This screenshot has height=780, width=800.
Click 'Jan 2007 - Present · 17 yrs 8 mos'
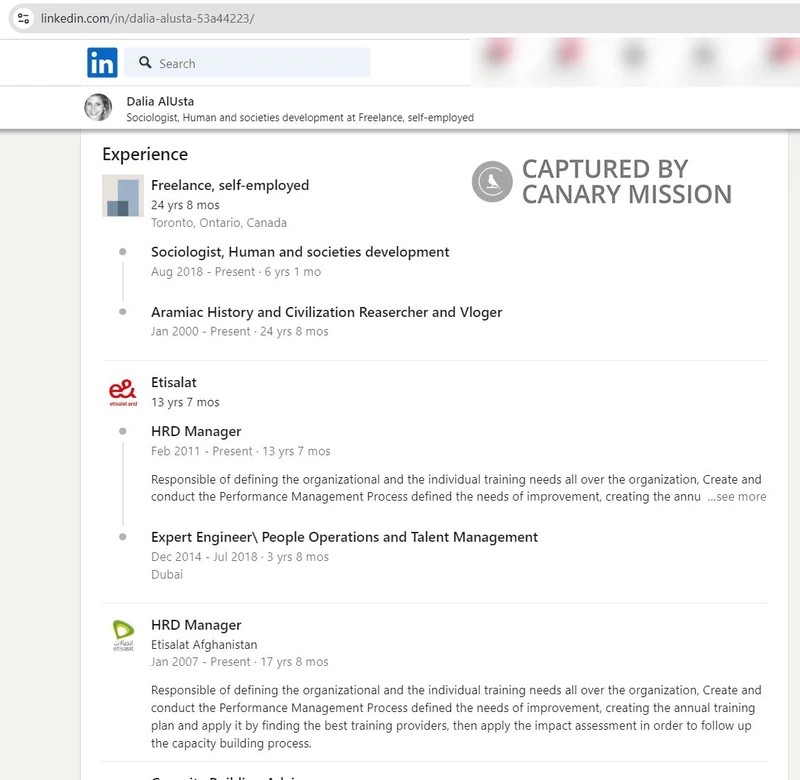(x=240, y=662)
